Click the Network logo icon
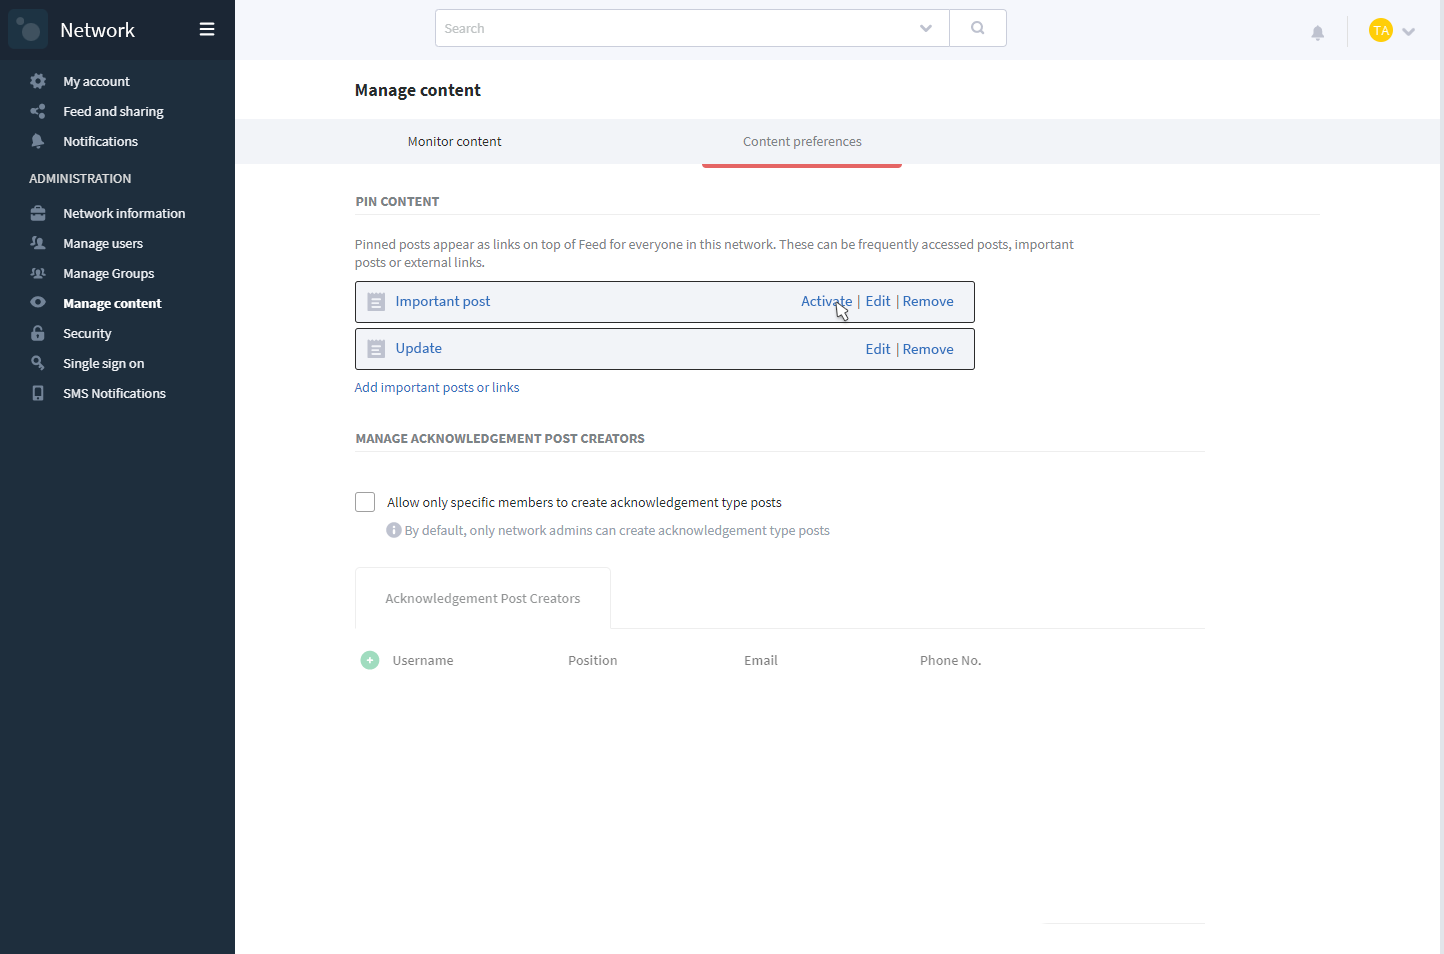This screenshot has width=1444, height=954. pyautogui.click(x=28, y=29)
